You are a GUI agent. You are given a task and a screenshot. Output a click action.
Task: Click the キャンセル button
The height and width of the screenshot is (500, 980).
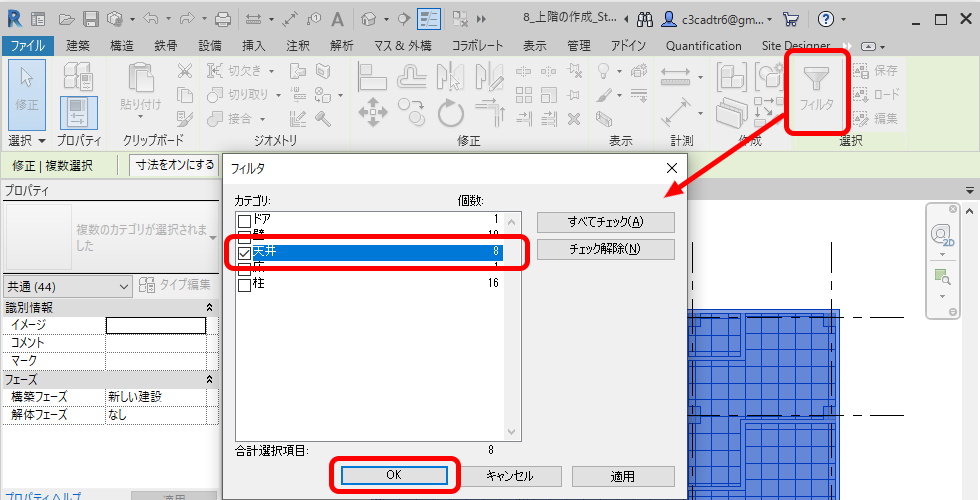coord(509,476)
